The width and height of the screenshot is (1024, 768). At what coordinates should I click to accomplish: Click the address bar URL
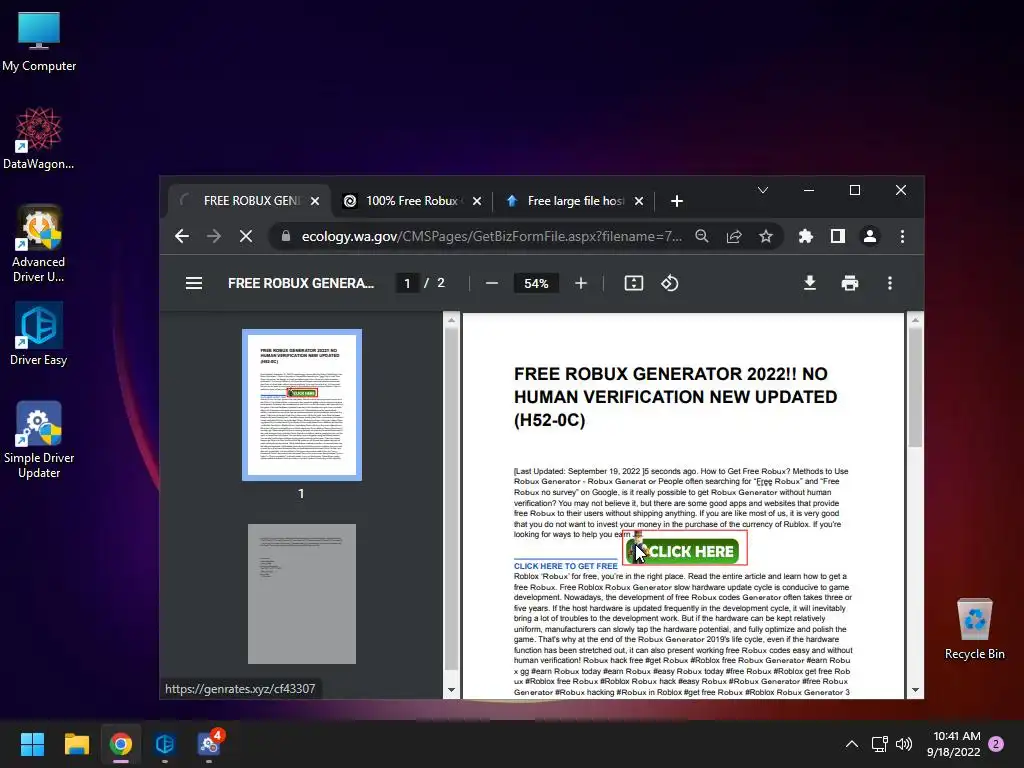pos(491,236)
